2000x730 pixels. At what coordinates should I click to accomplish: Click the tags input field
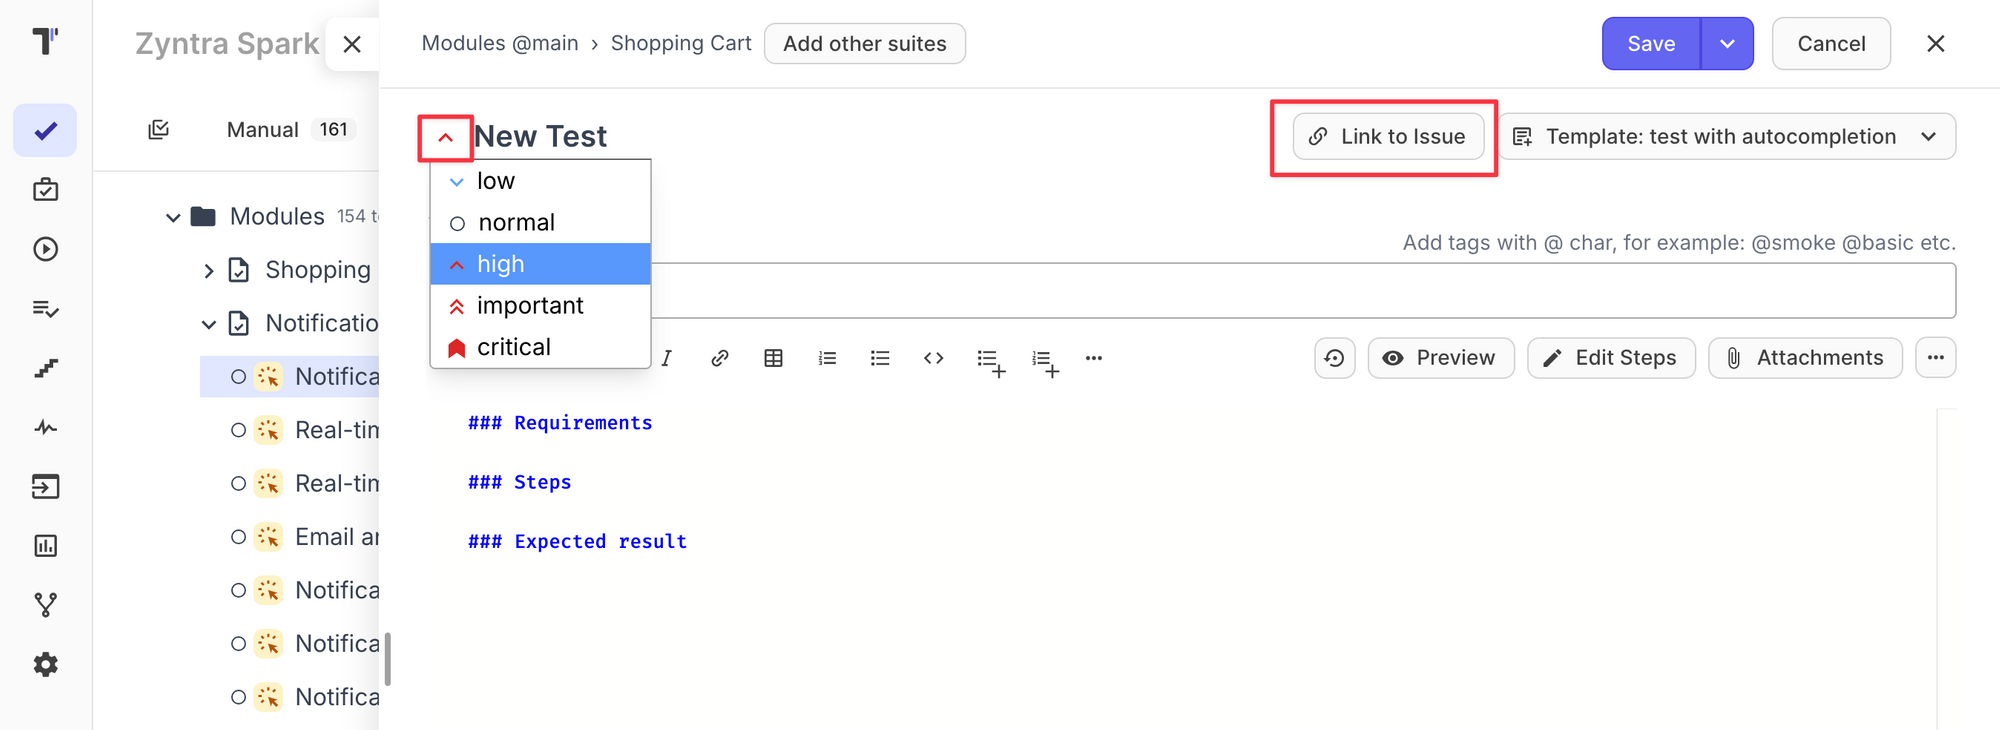click(1300, 291)
